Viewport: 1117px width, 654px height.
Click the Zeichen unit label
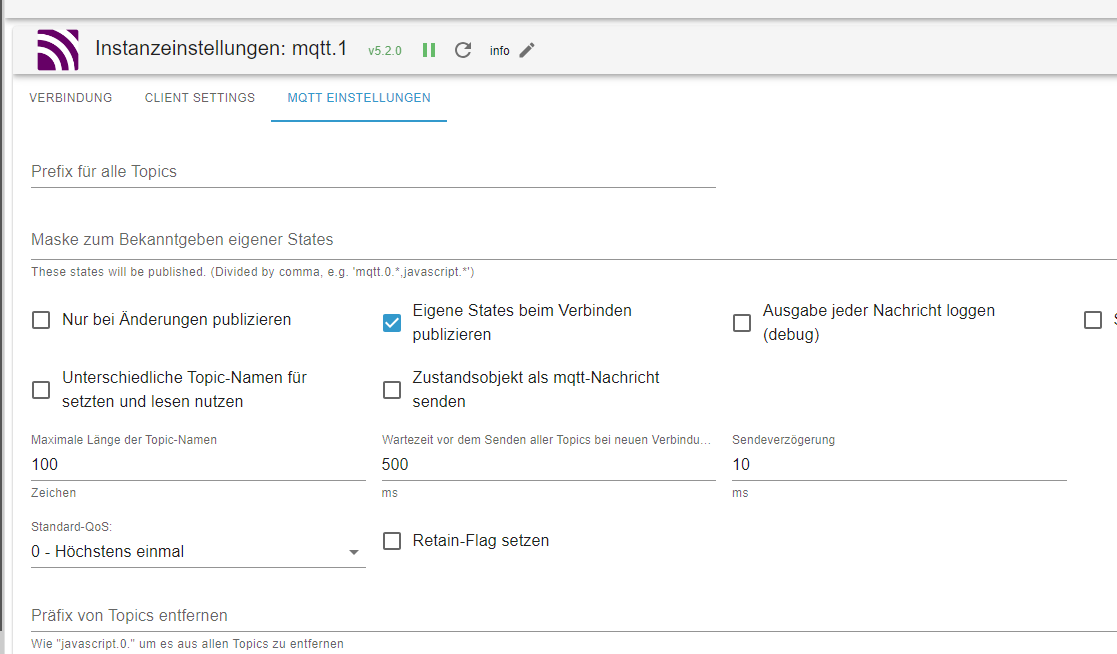(53, 493)
